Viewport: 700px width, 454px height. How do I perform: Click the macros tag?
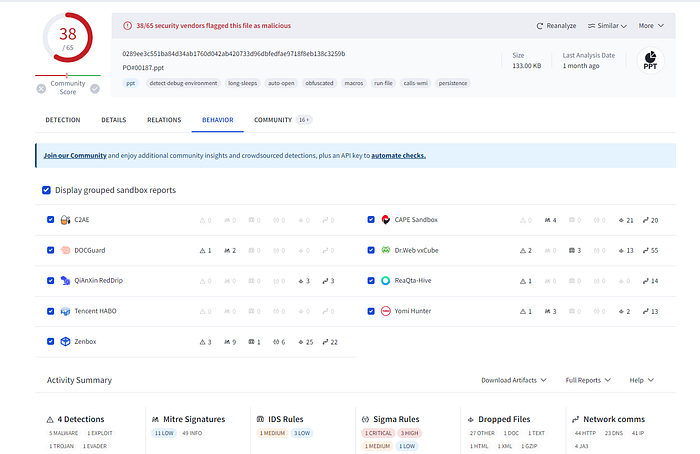tap(354, 83)
